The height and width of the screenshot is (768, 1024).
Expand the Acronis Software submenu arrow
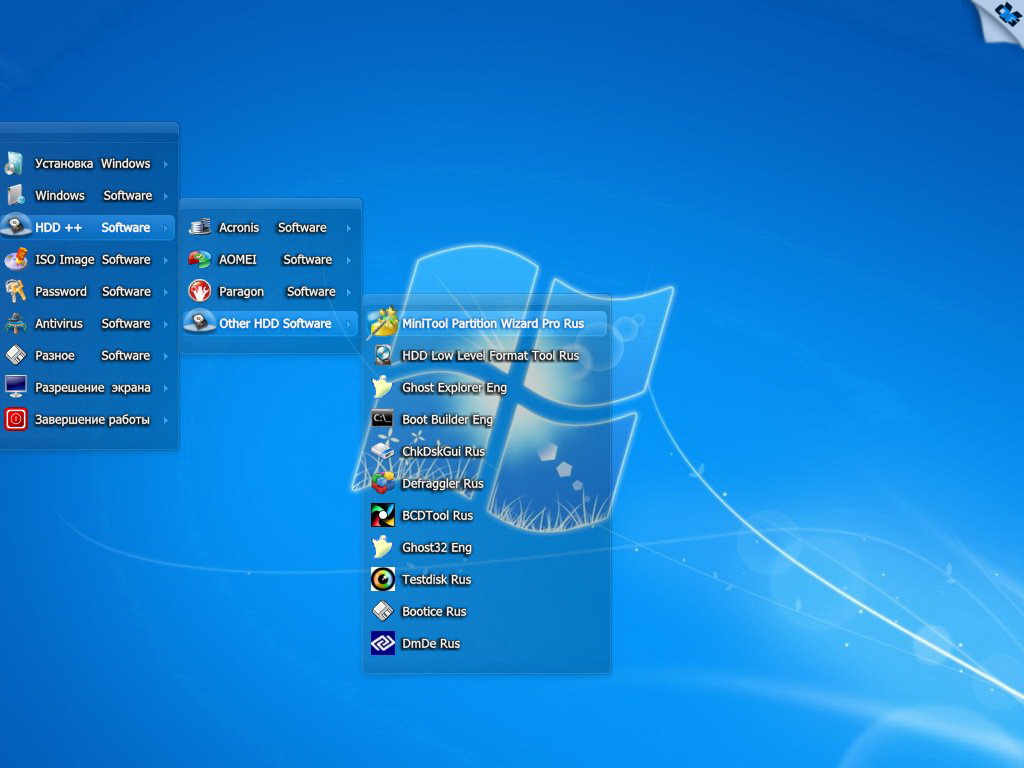[349, 228]
